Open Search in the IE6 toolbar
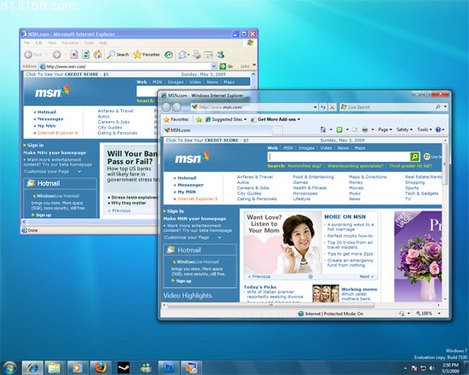 tap(118, 54)
